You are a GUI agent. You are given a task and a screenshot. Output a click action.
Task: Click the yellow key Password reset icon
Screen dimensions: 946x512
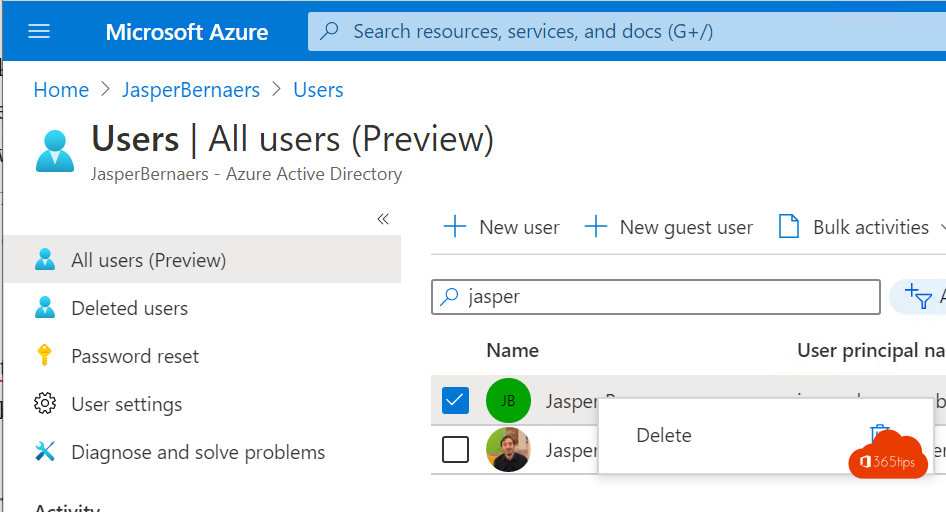pos(45,355)
